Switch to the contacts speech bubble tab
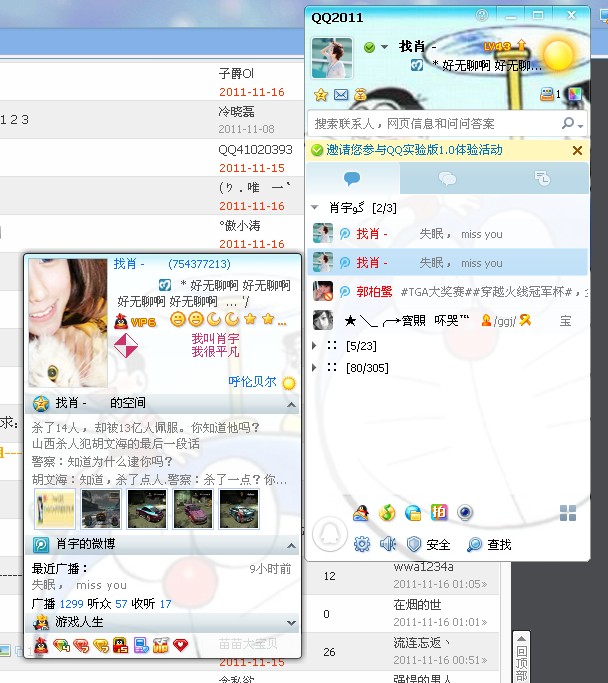This screenshot has width=608, height=683. [352, 178]
